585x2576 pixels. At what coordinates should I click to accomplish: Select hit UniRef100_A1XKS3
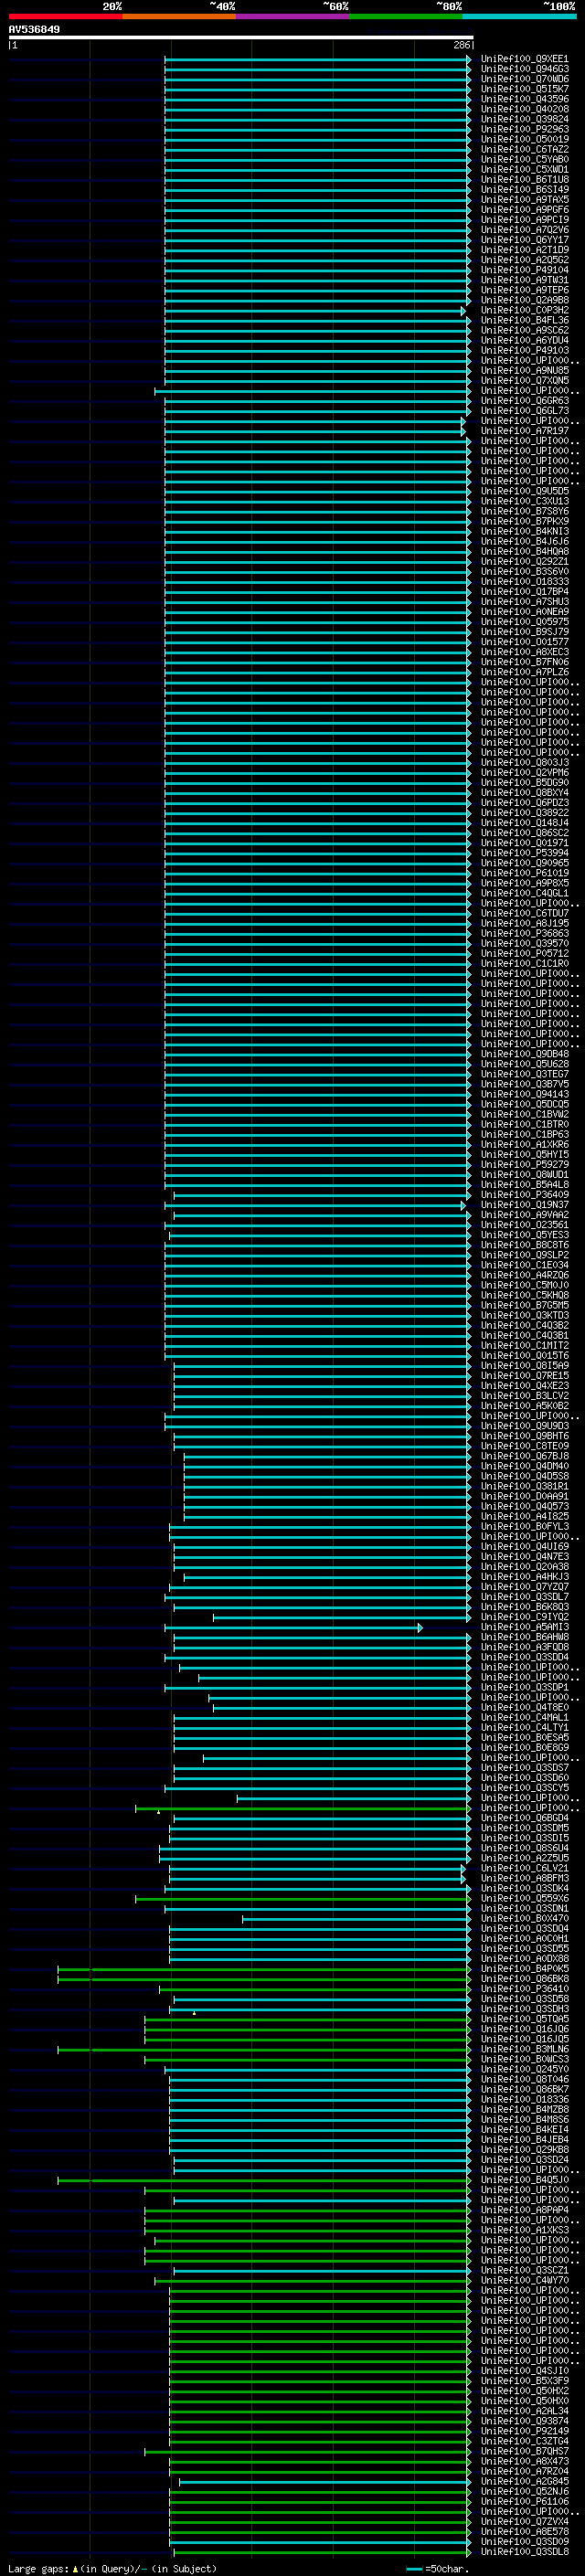tap(524, 2230)
